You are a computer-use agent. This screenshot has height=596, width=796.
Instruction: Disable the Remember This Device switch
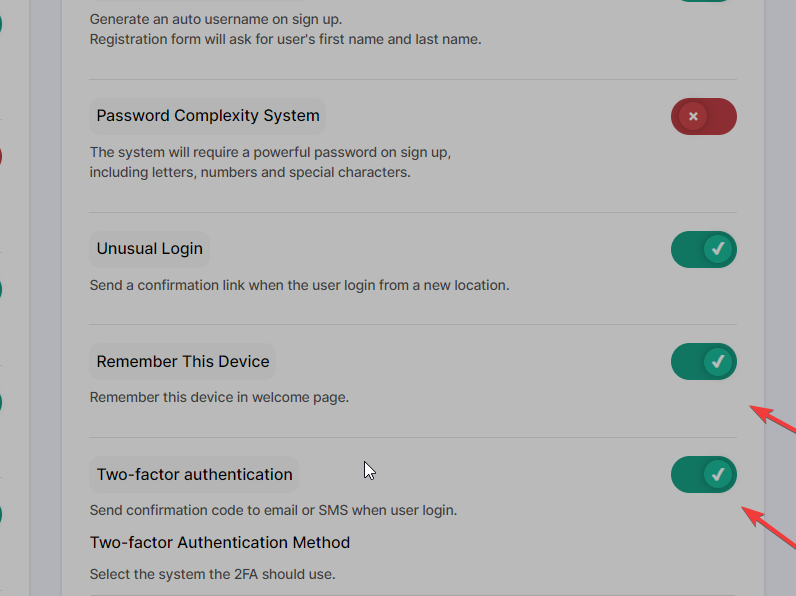click(x=703, y=362)
